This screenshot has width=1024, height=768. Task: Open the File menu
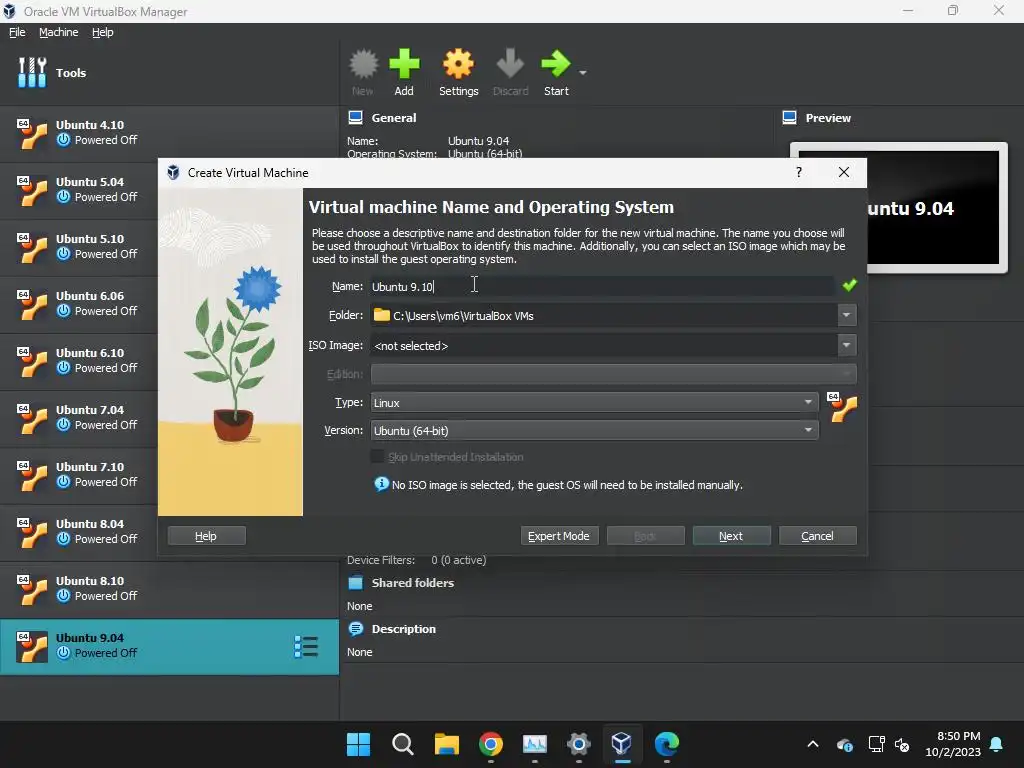point(17,32)
